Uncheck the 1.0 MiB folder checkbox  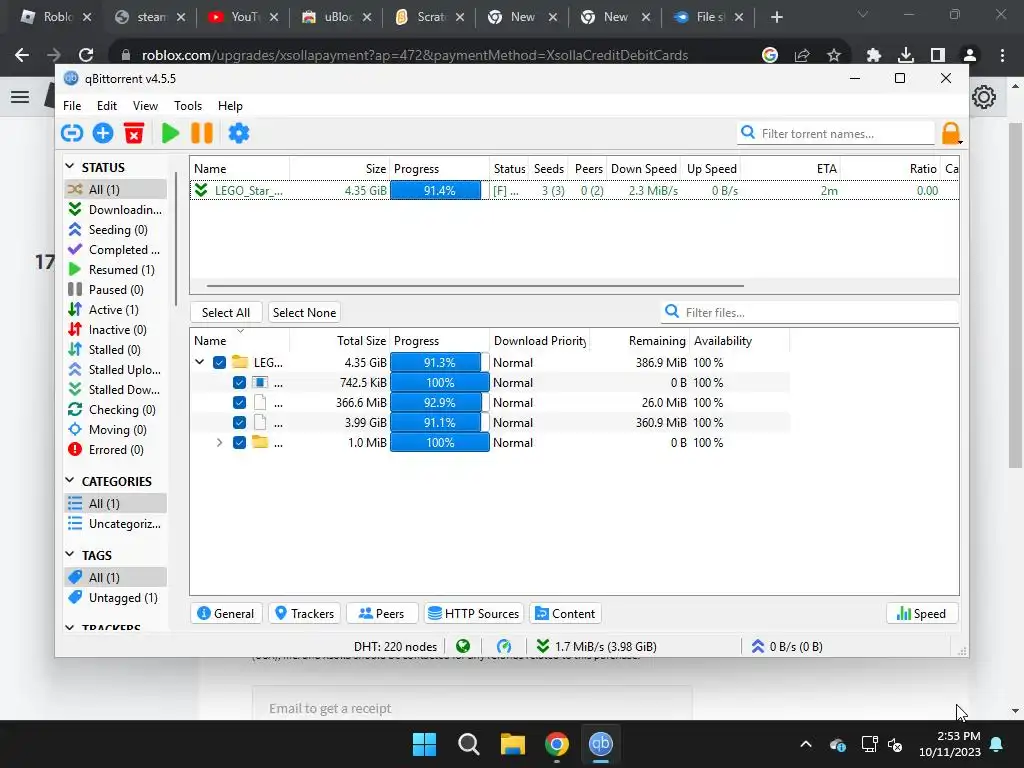(x=240, y=443)
